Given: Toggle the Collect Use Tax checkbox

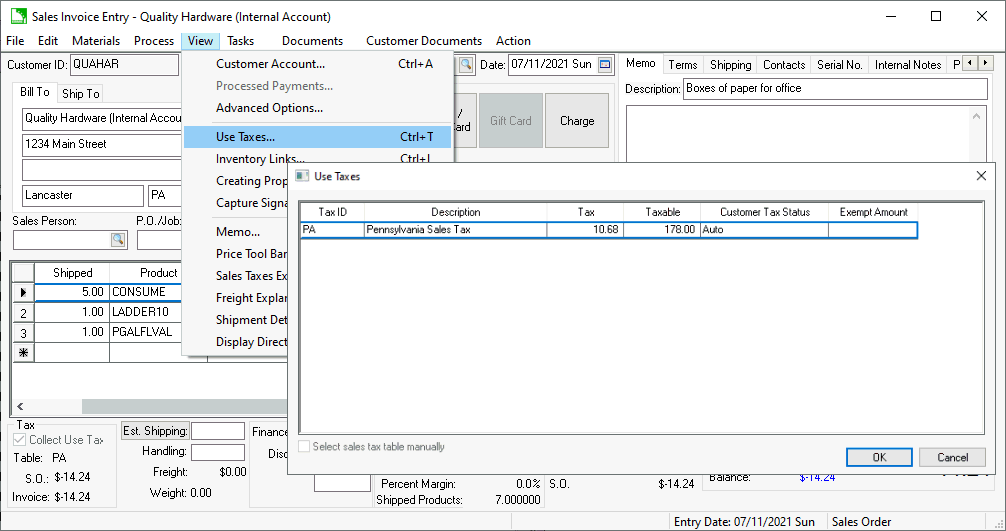Looking at the screenshot, I should pyautogui.click(x=21, y=440).
